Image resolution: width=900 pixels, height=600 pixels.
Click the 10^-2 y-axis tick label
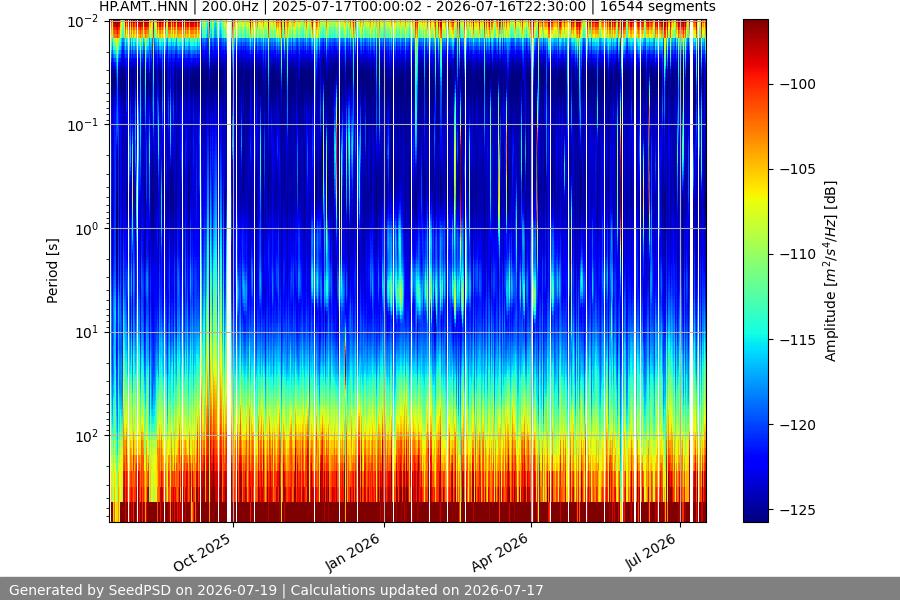click(83, 22)
